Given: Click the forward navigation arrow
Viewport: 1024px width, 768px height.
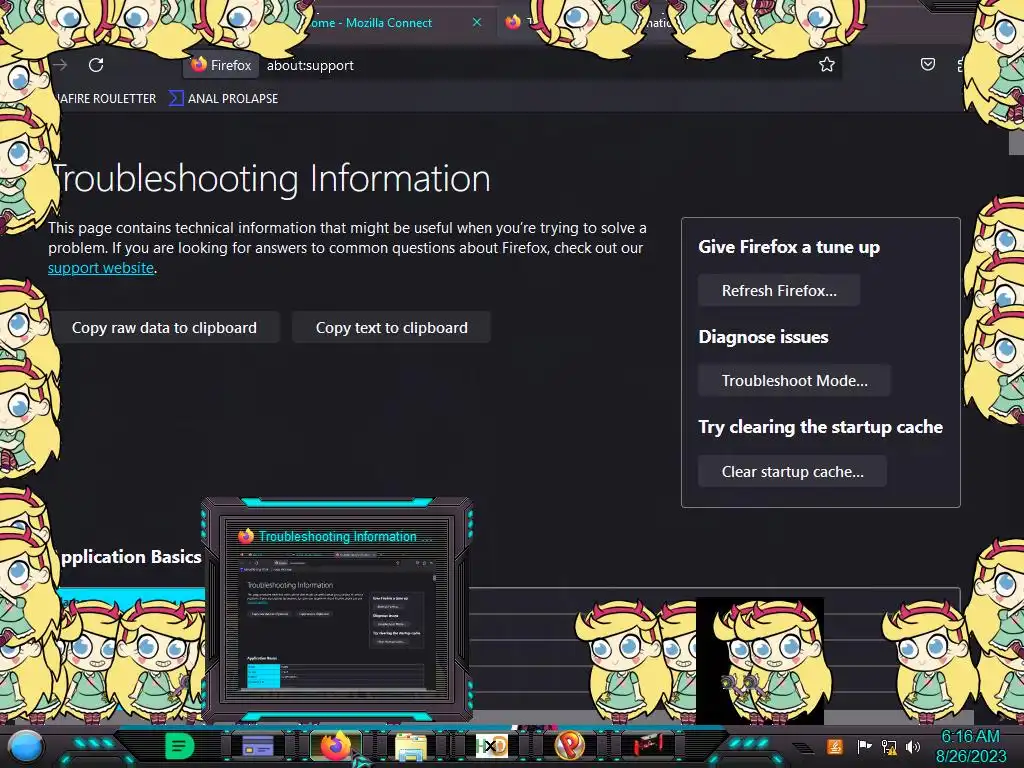Looking at the screenshot, I should 61,65.
